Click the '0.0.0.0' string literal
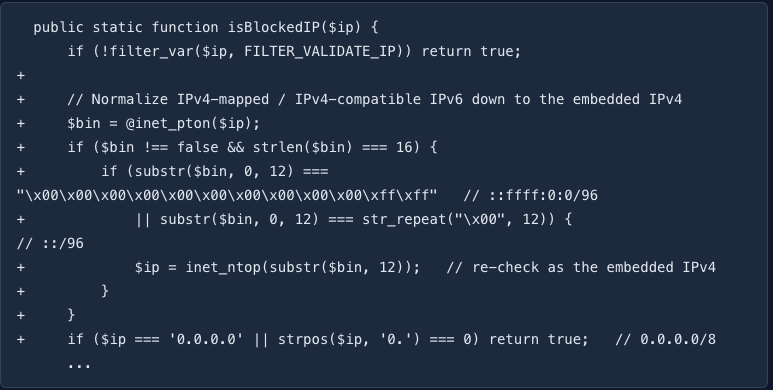 point(206,340)
